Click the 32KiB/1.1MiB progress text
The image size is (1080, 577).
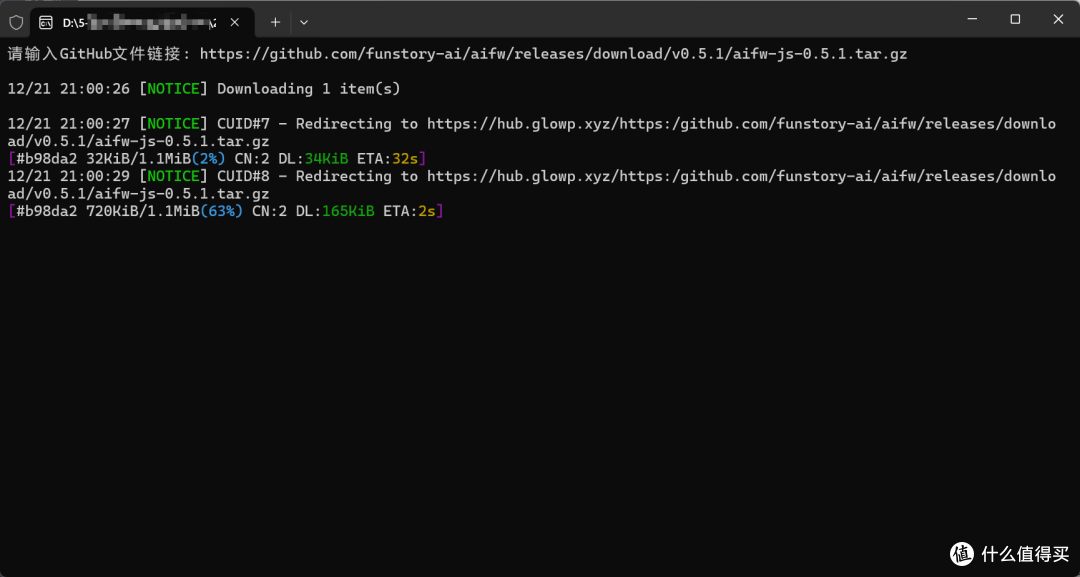tap(138, 159)
